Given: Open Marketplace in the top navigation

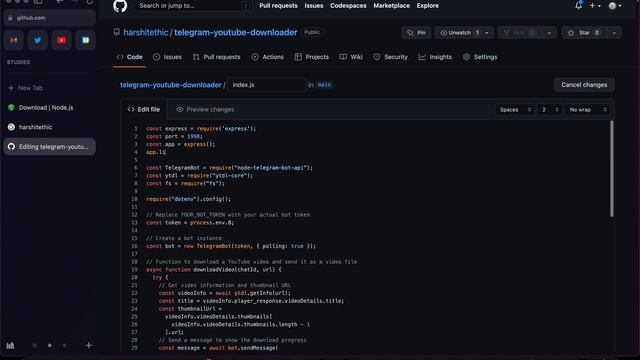Looking at the screenshot, I should 391,6.
